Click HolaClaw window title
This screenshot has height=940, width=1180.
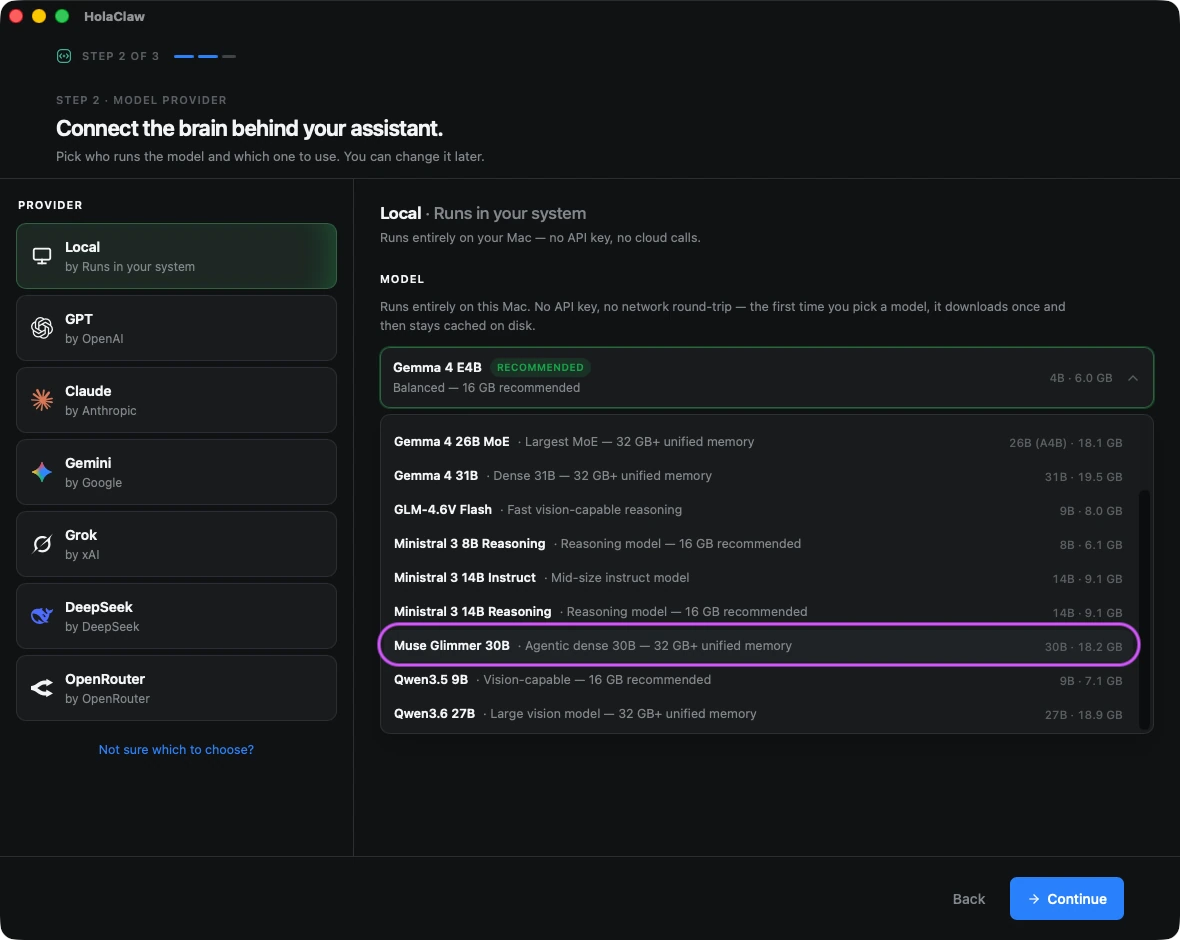(114, 17)
